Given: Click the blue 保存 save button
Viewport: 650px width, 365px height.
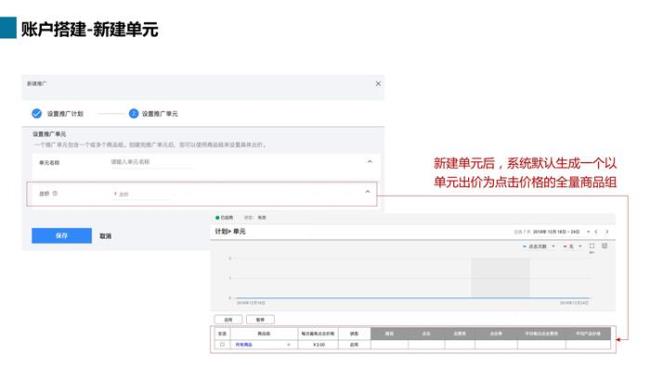Looking at the screenshot, I should point(62,236).
